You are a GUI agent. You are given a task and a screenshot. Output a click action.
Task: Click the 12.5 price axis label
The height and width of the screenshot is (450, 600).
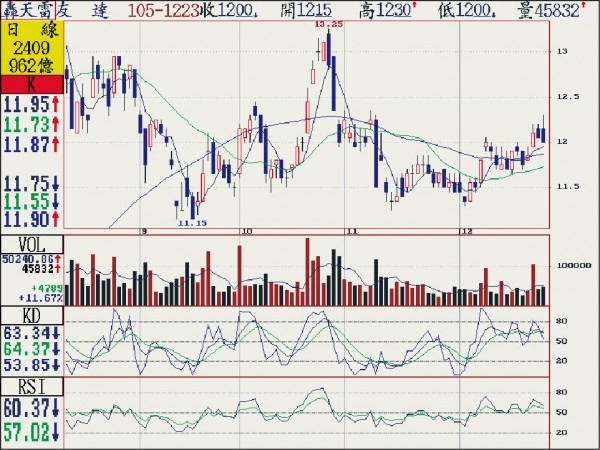coord(568,97)
